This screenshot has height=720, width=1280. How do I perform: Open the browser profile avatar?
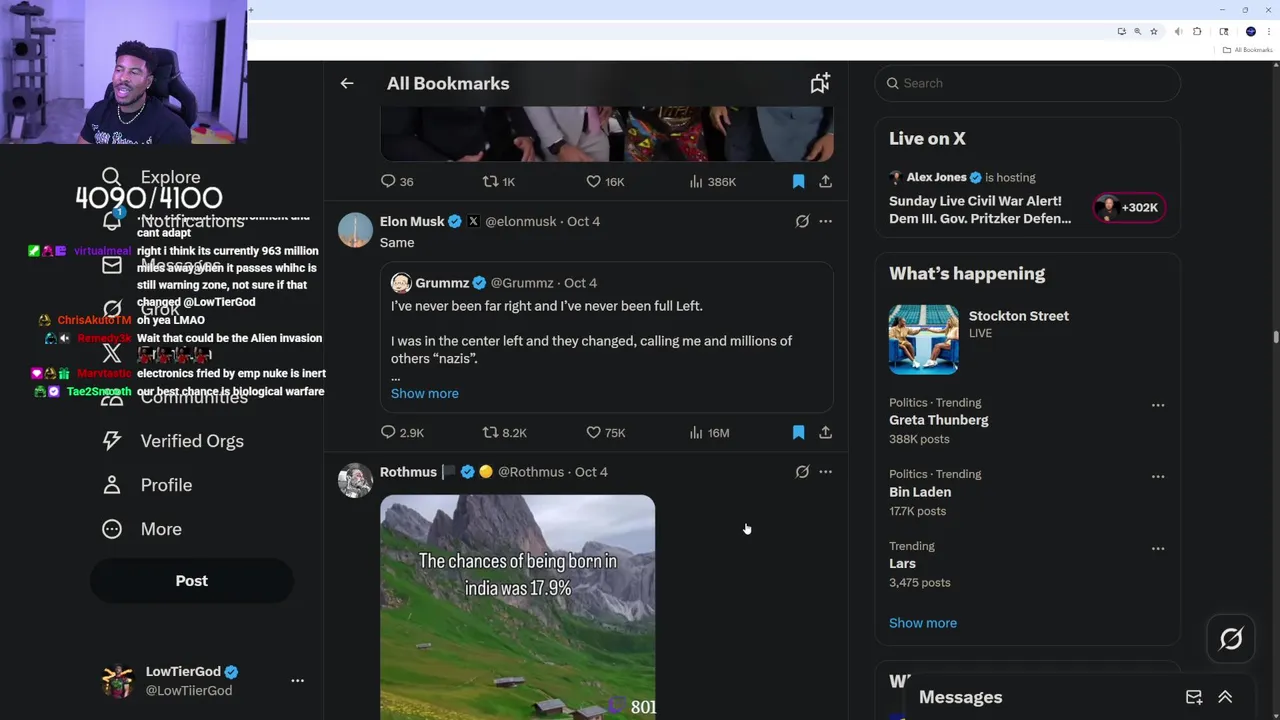(1251, 32)
